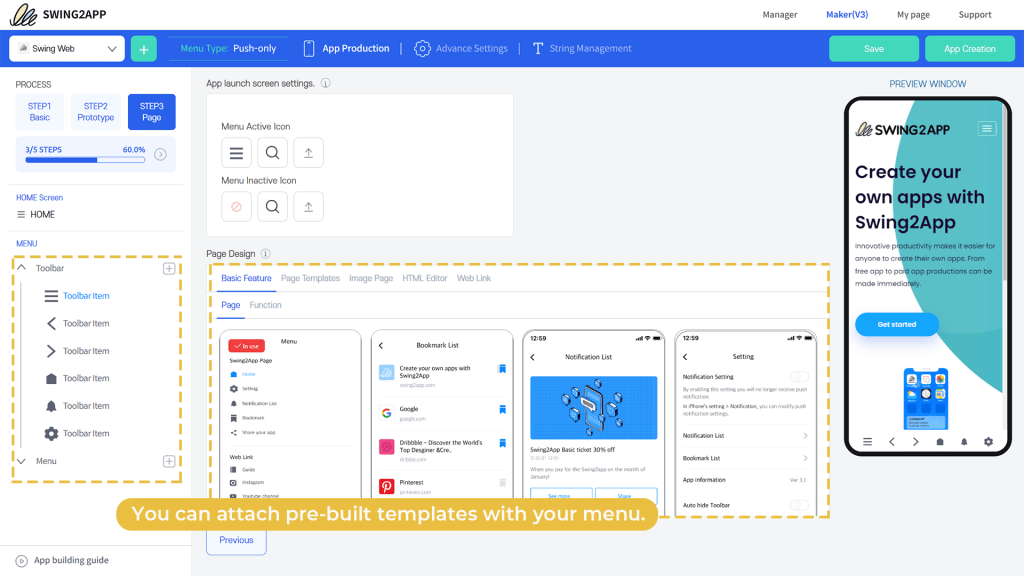This screenshot has width=1024, height=576.
Task: Click the Swing2App logo
Action: (58, 14)
